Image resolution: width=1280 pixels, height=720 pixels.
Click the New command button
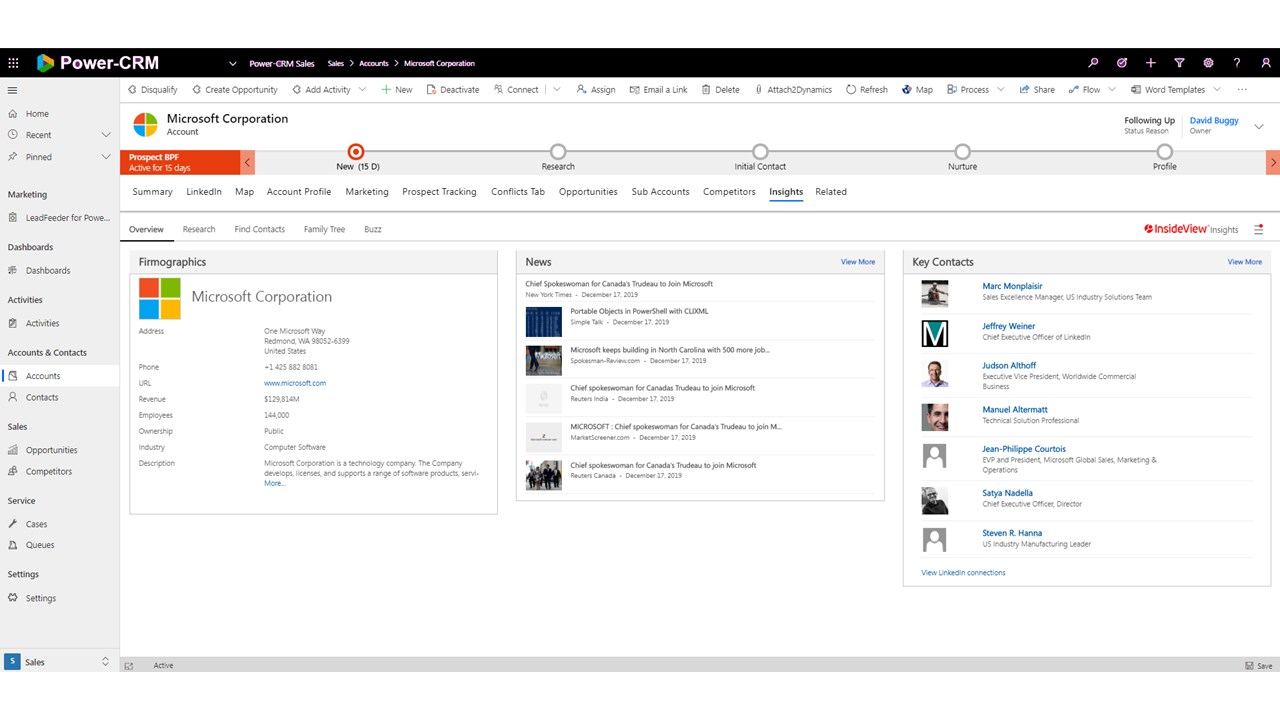[396, 90]
